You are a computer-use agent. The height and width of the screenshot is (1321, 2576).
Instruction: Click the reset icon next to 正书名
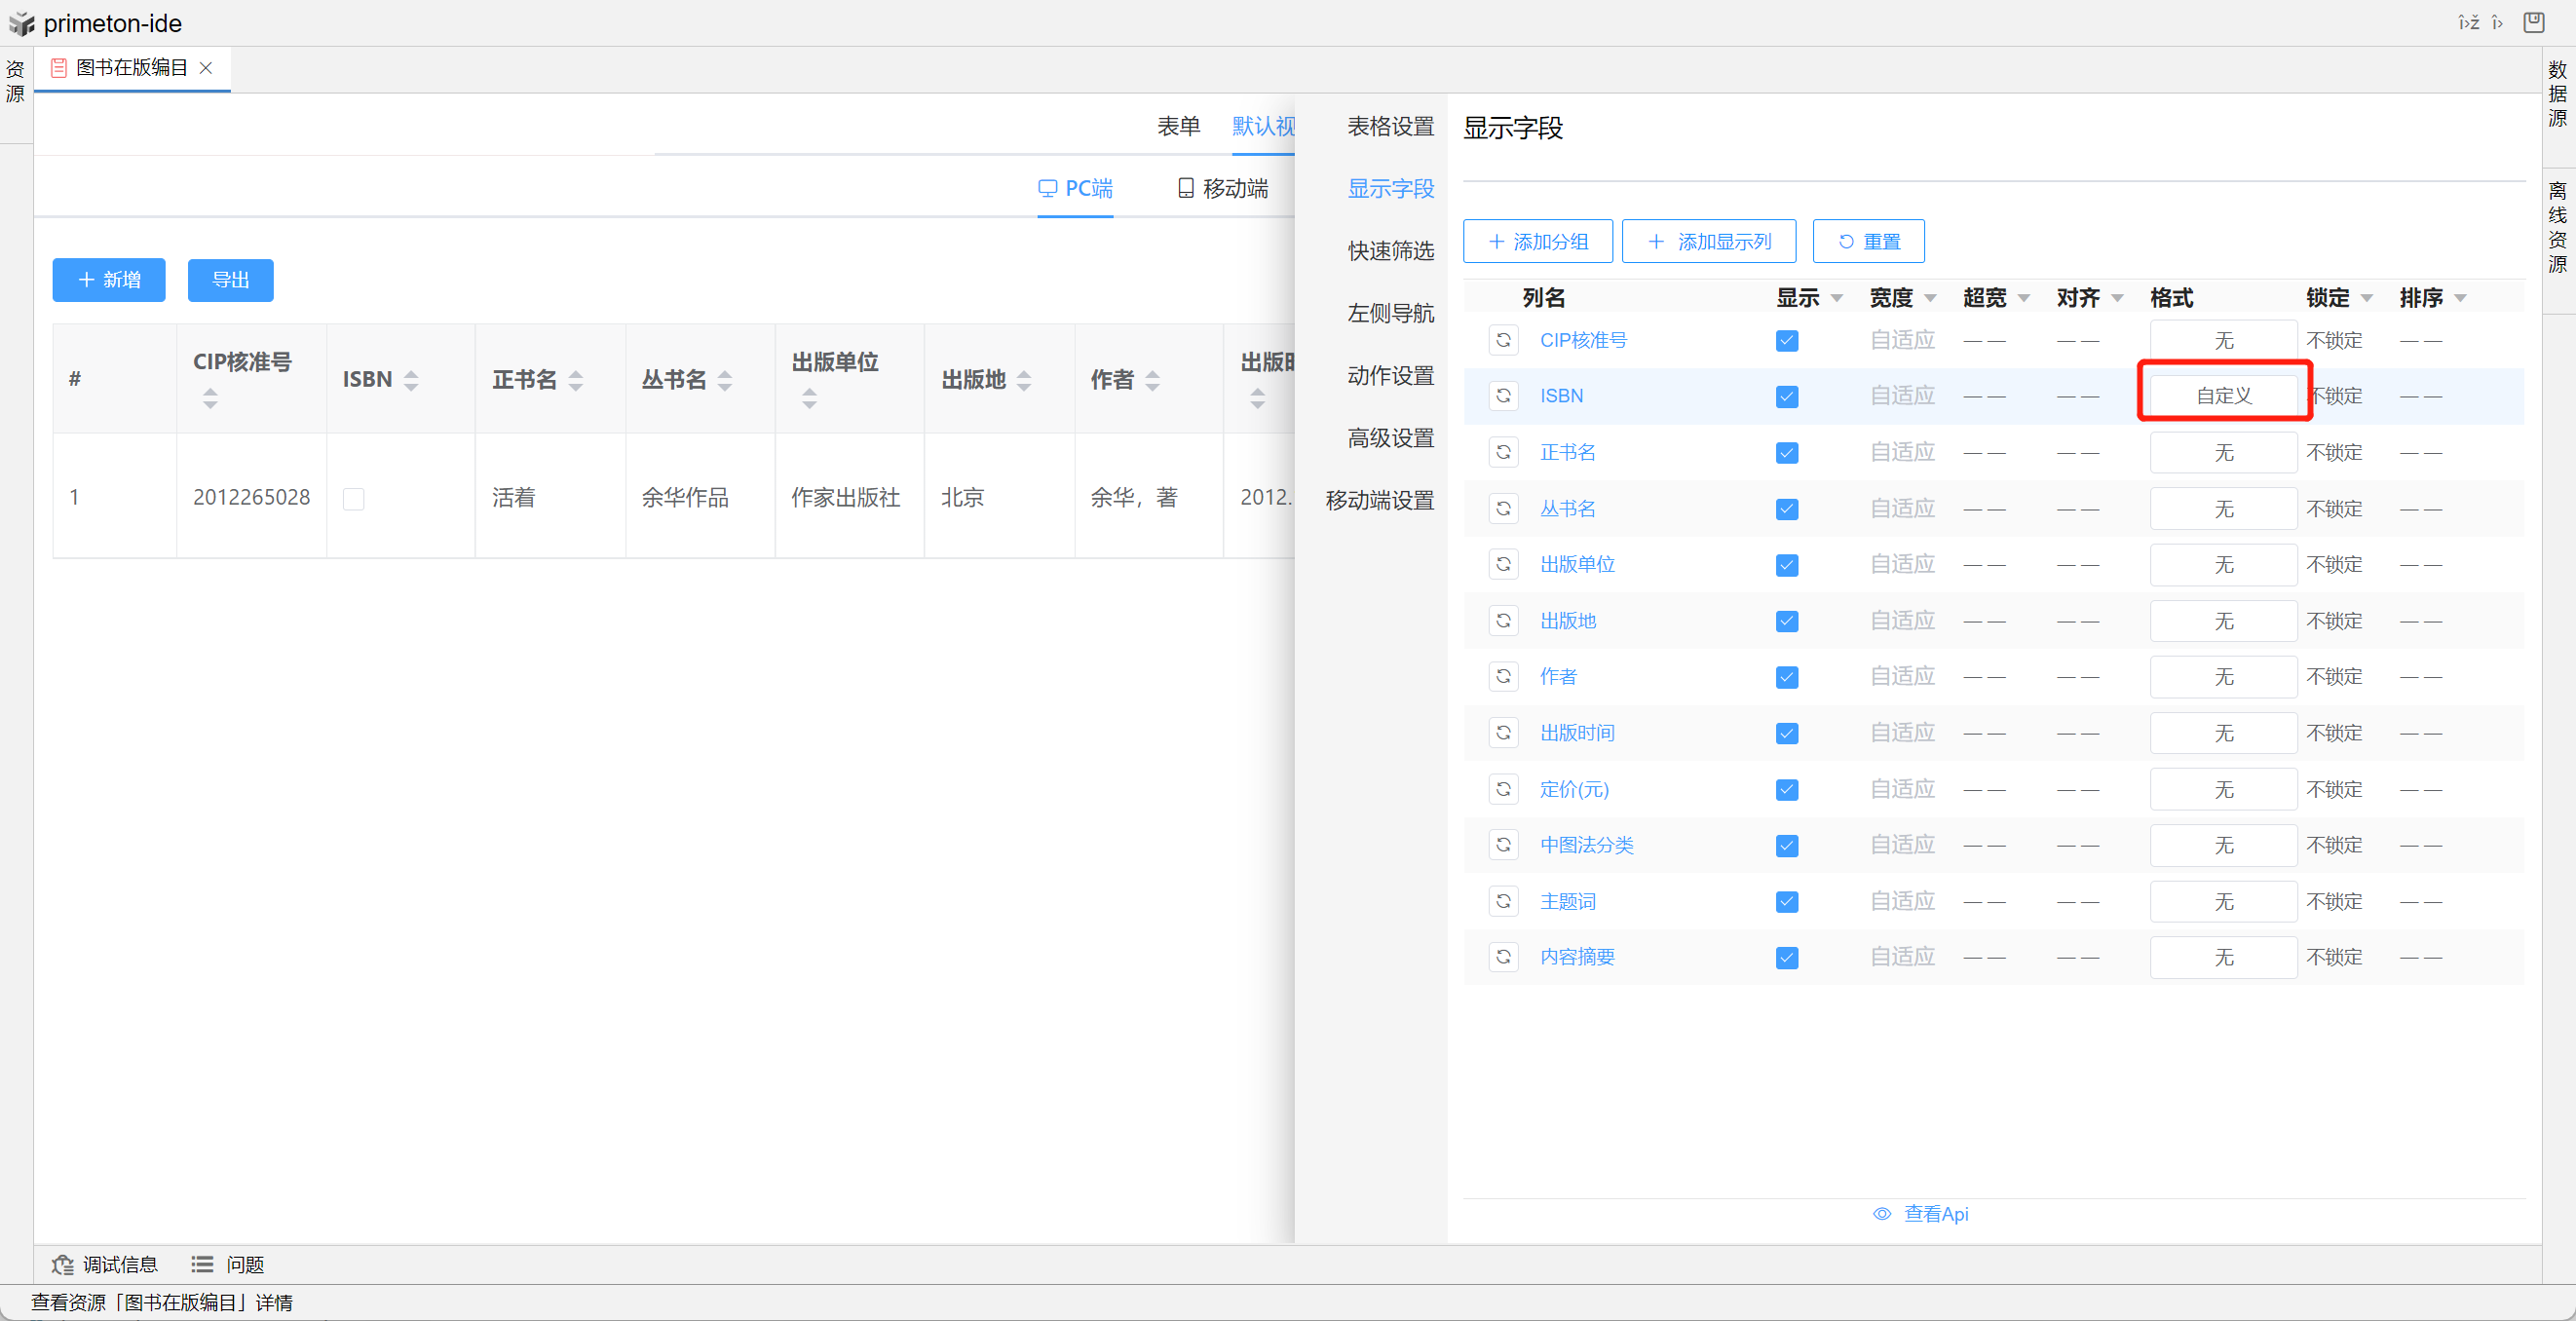[x=1503, y=452]
